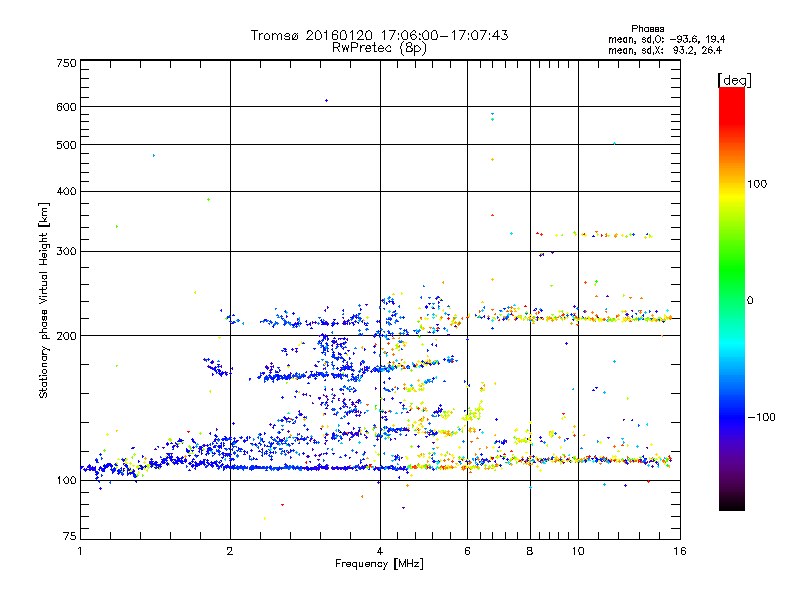800x600 pixels.
Task: Click the 'mean, sd,X: 93.2, 26.4' line
Action: (x=665, y=50)
